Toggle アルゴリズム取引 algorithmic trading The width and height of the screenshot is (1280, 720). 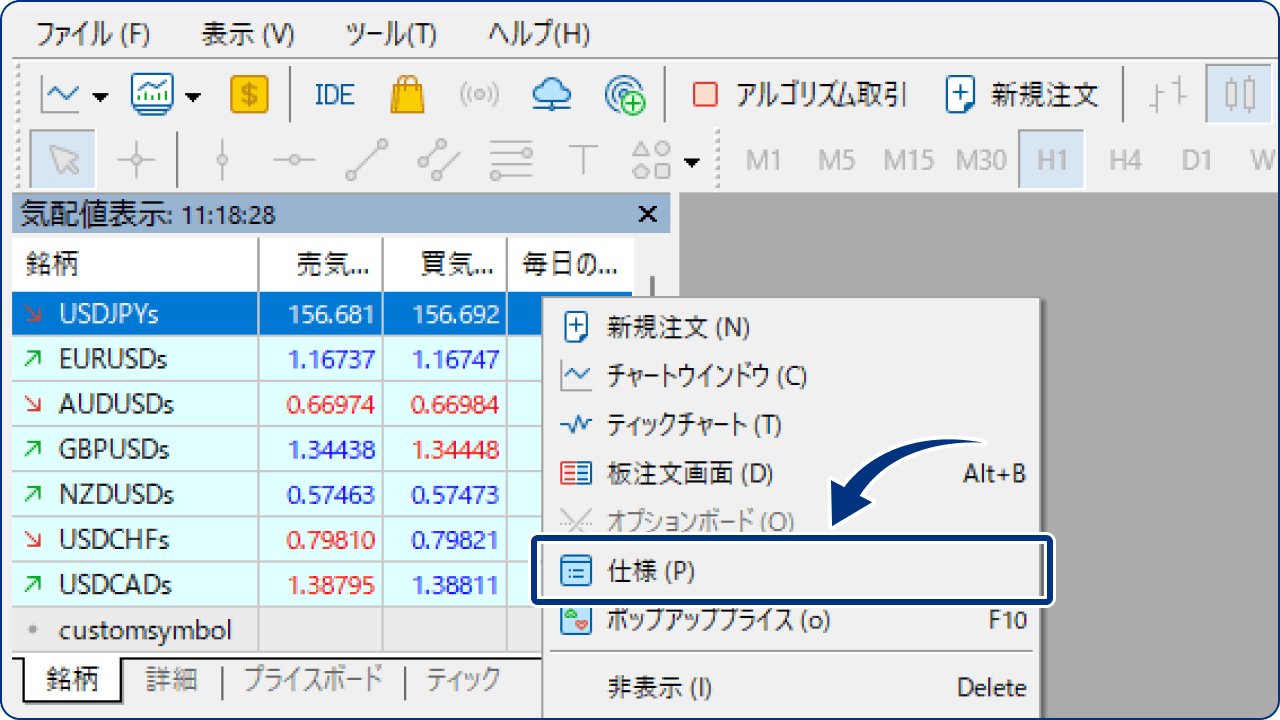coord(800,95)
